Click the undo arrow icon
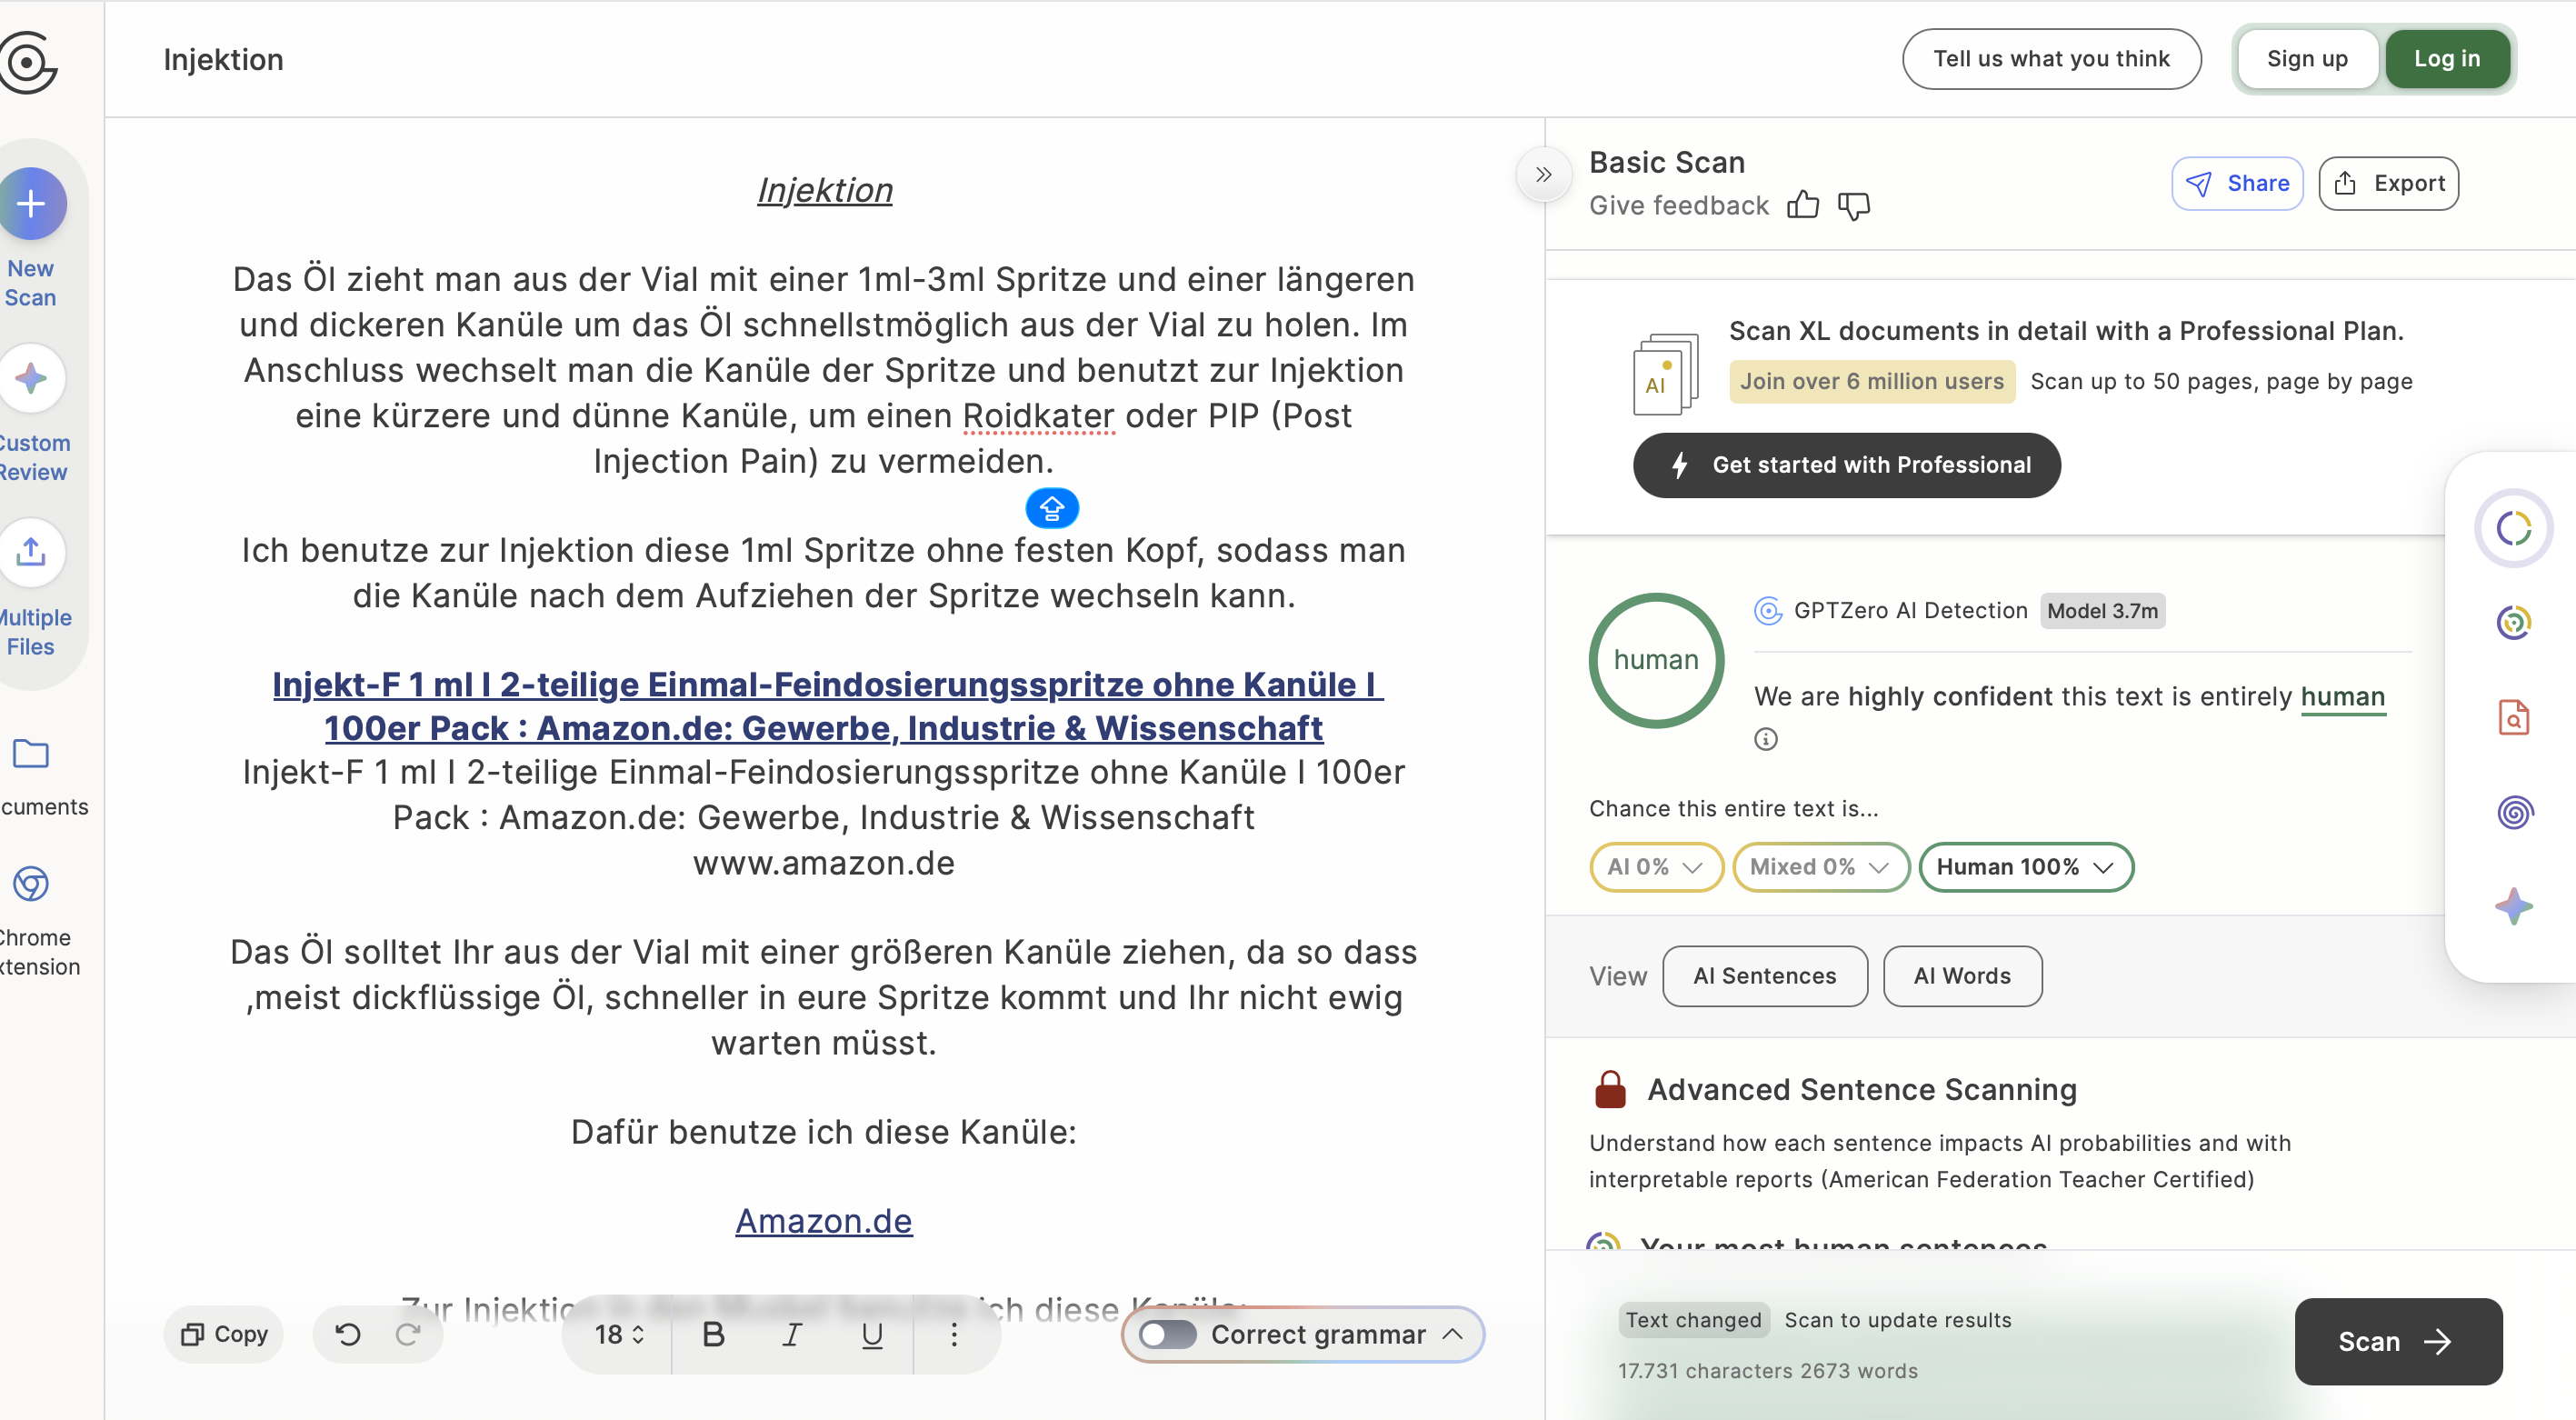Image resolution: width=2576 pixels, height=1420 pixels. [x=348, y=1334]
